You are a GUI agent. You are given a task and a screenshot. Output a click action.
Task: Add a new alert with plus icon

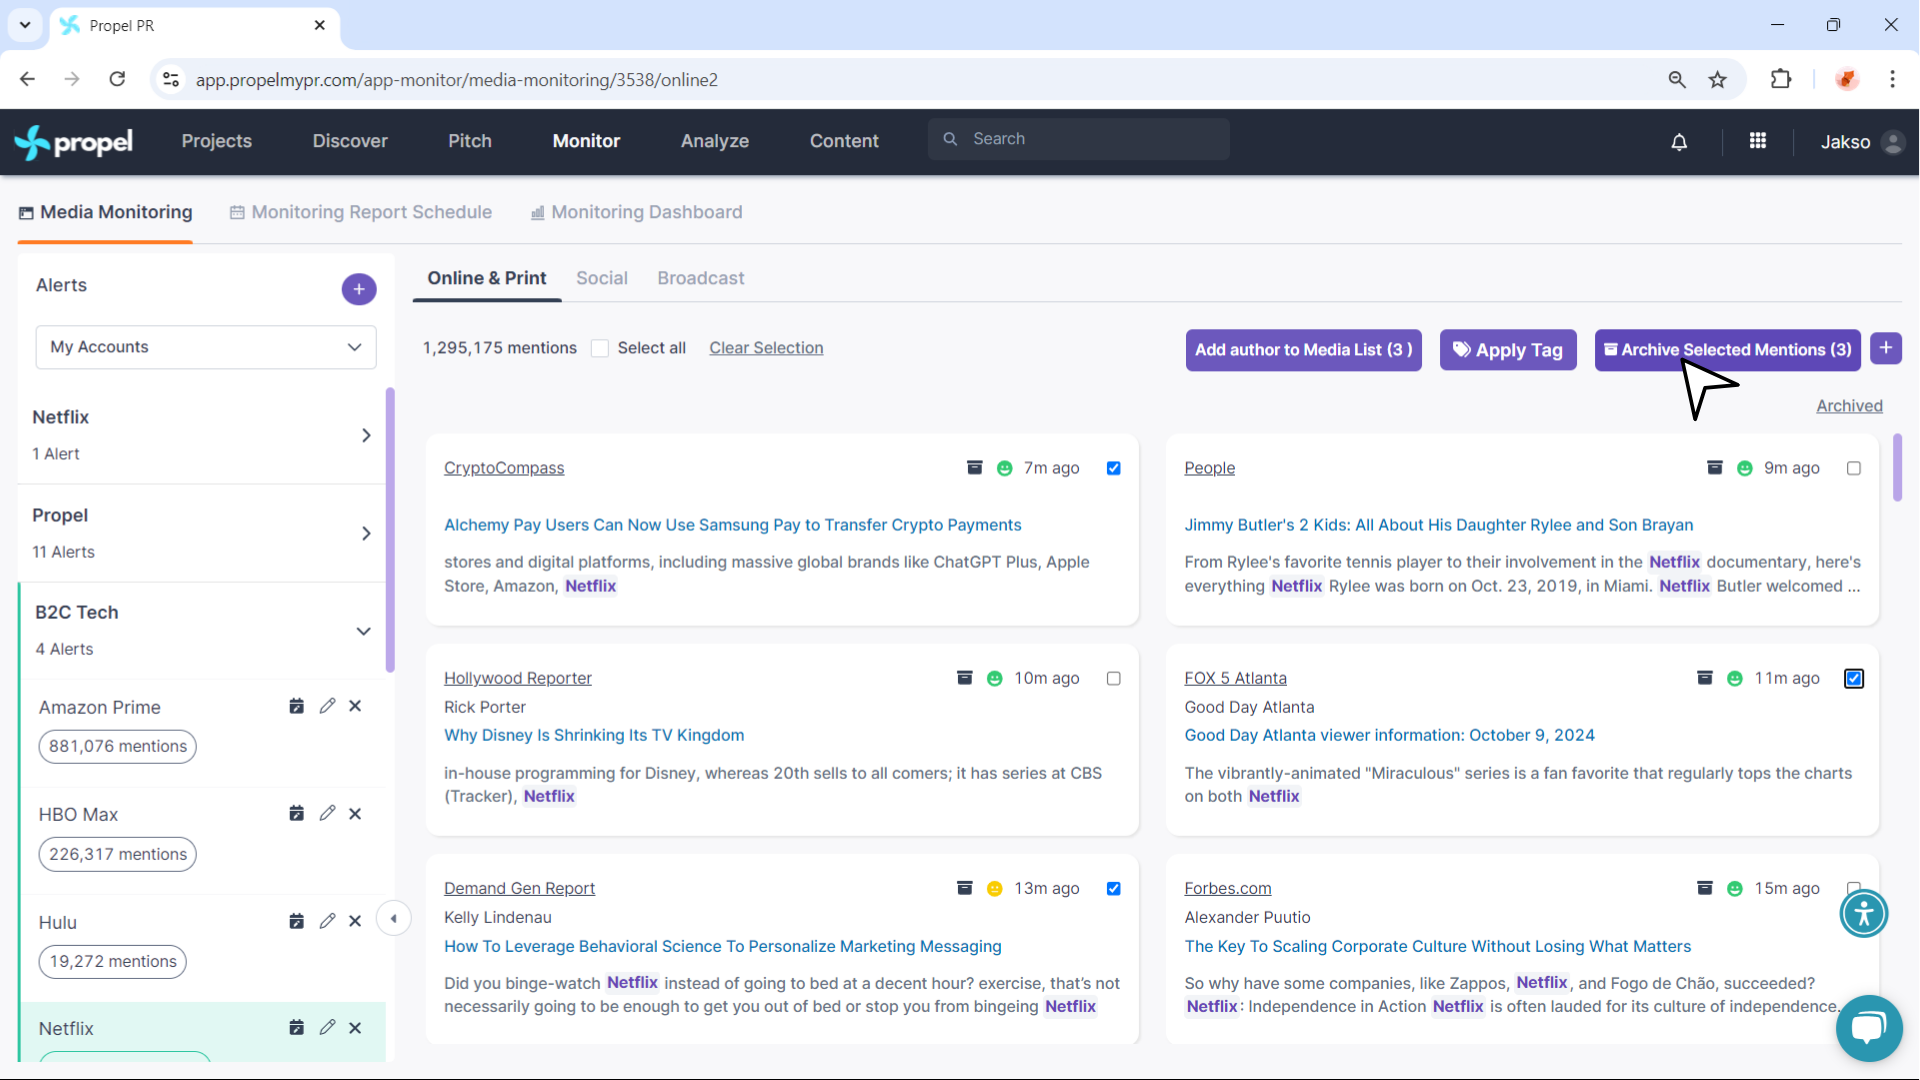[359, 289]
